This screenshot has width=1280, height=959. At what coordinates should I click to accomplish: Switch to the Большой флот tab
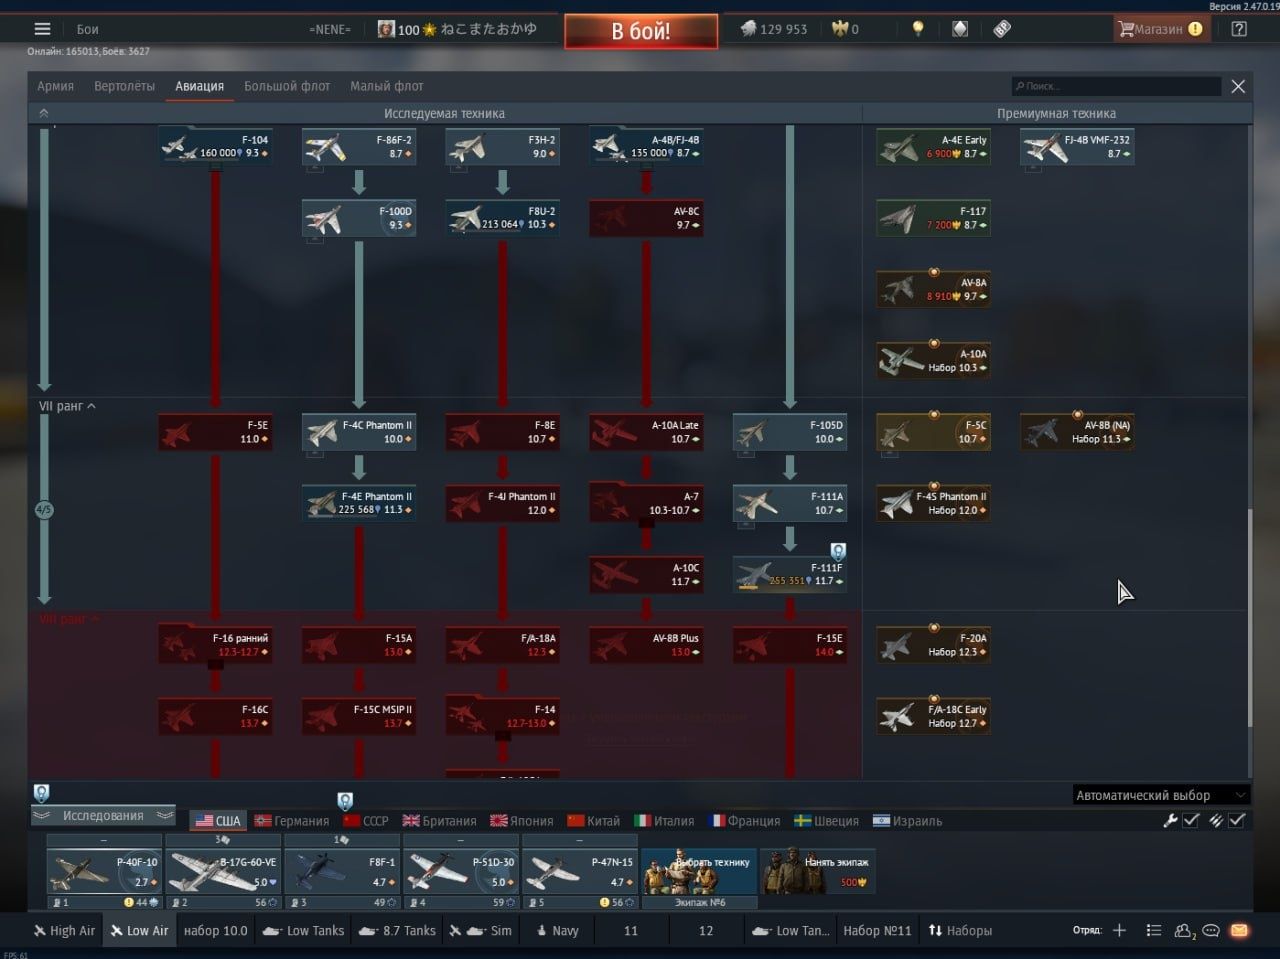(x=287, y=86)
